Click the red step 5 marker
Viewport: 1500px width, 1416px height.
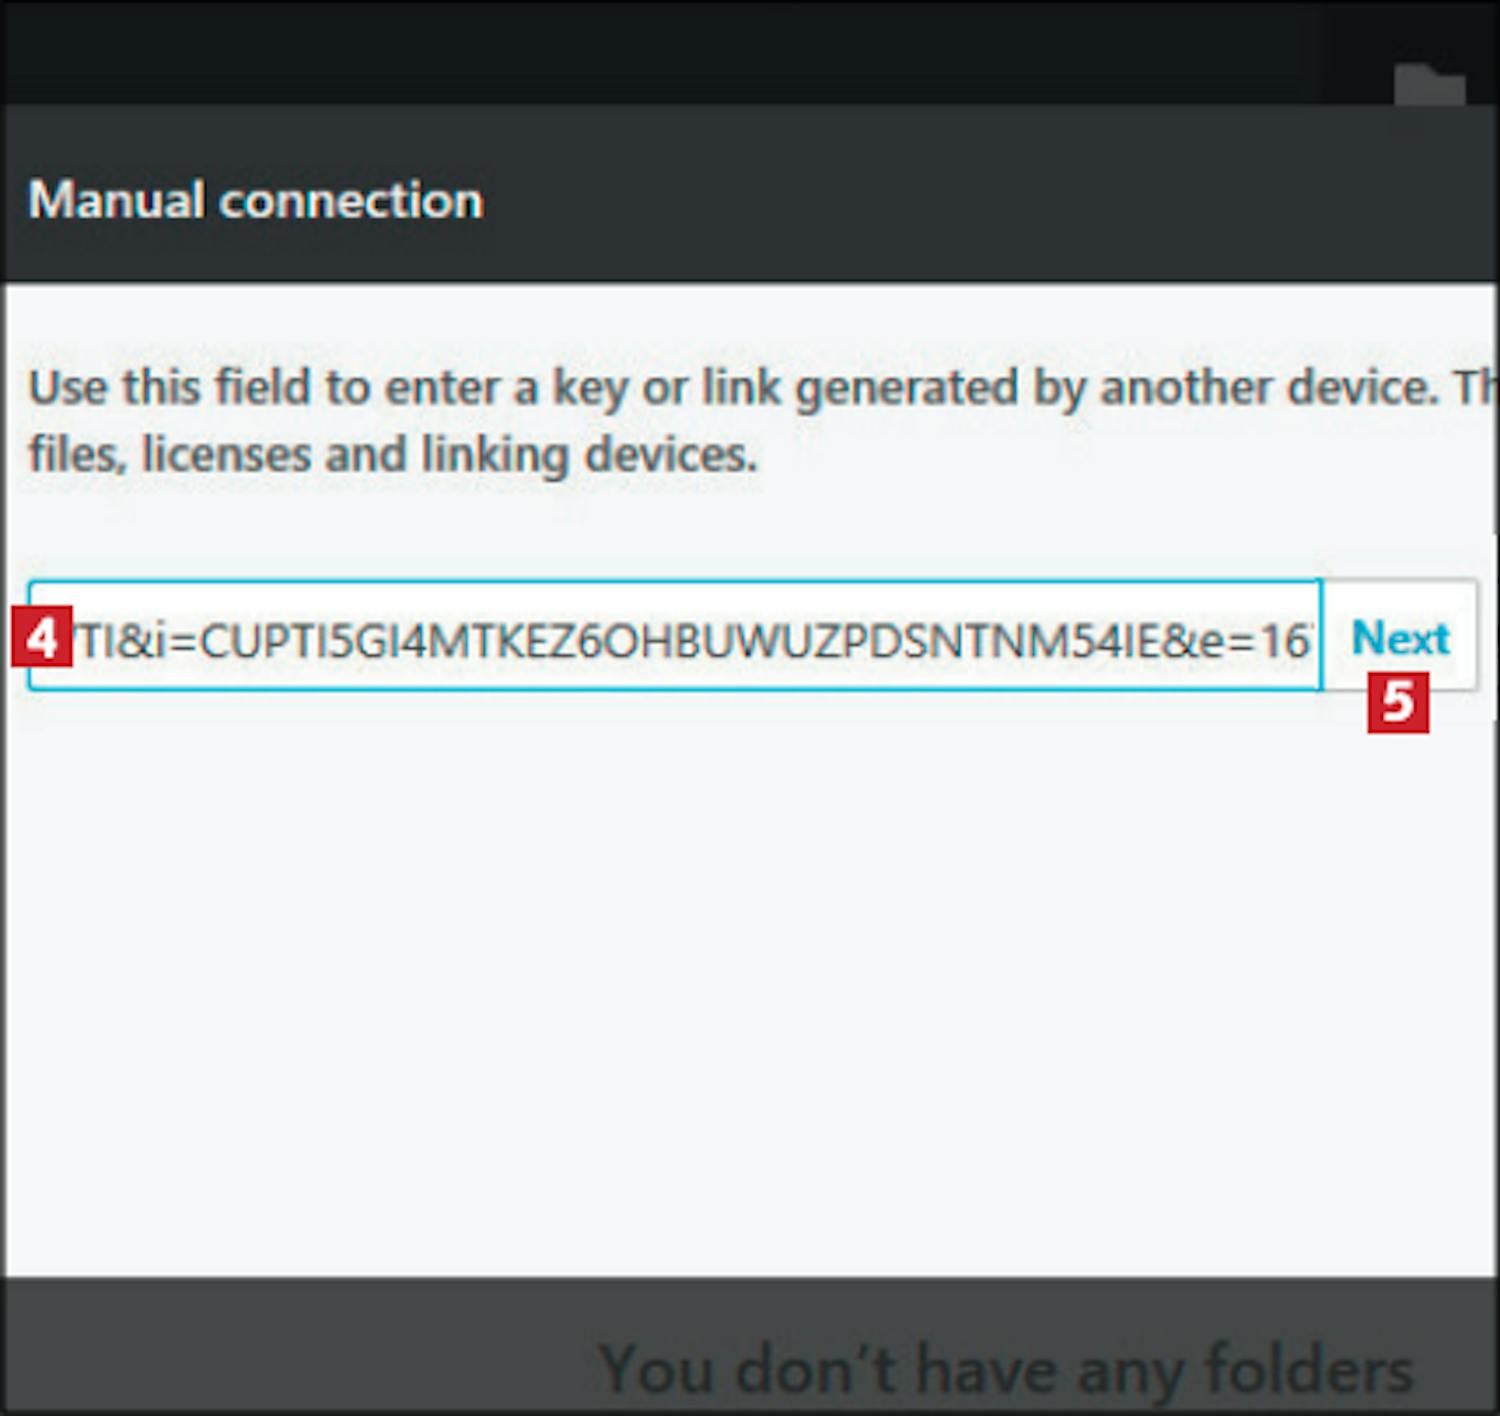1398,702
